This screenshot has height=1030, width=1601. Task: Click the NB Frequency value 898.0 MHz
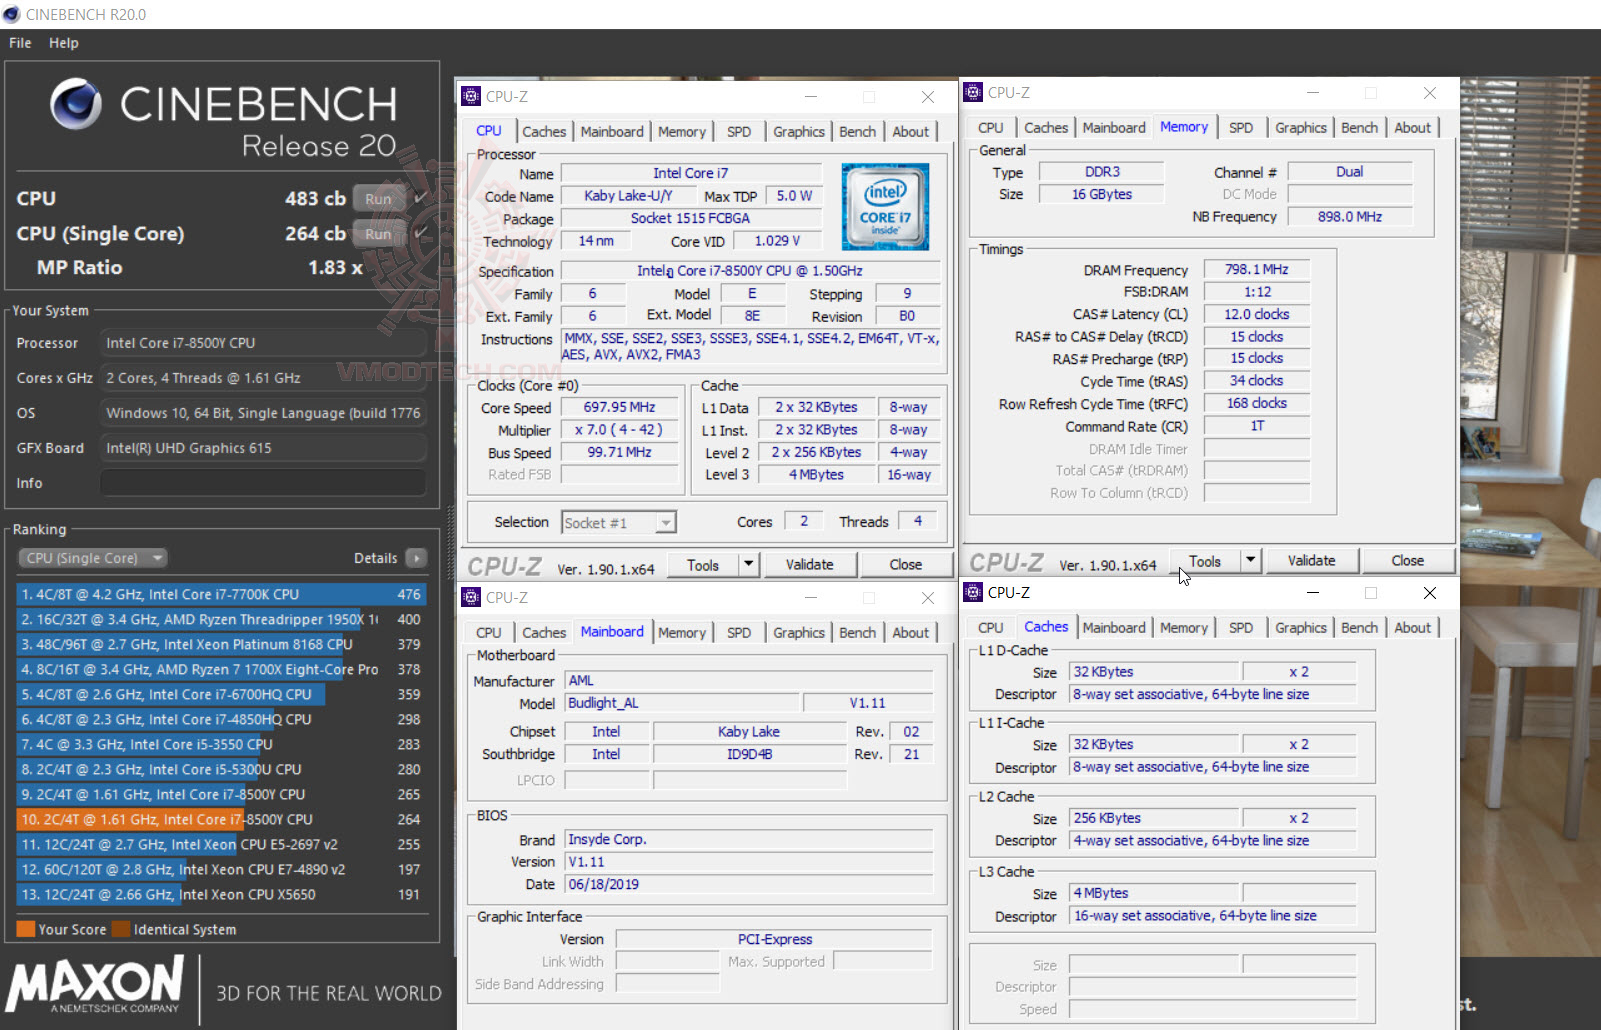(x=1350, y=216)
